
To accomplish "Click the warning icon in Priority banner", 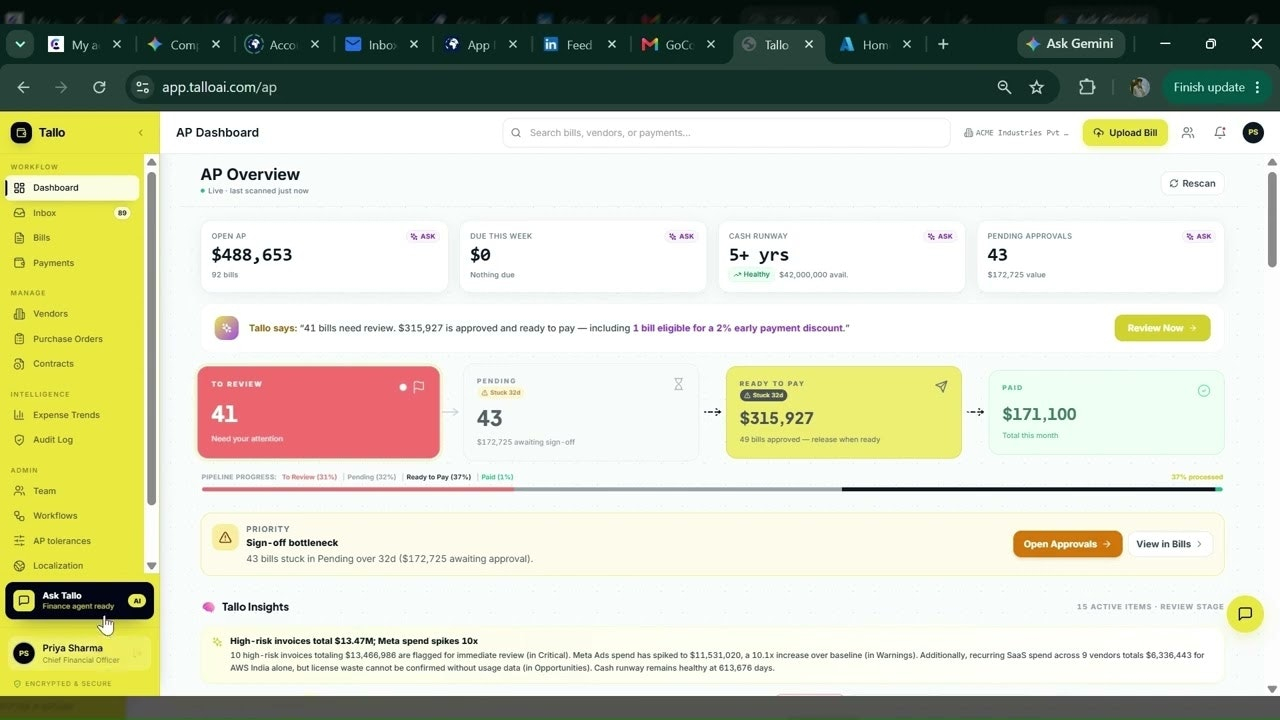I will coord(225,538).
